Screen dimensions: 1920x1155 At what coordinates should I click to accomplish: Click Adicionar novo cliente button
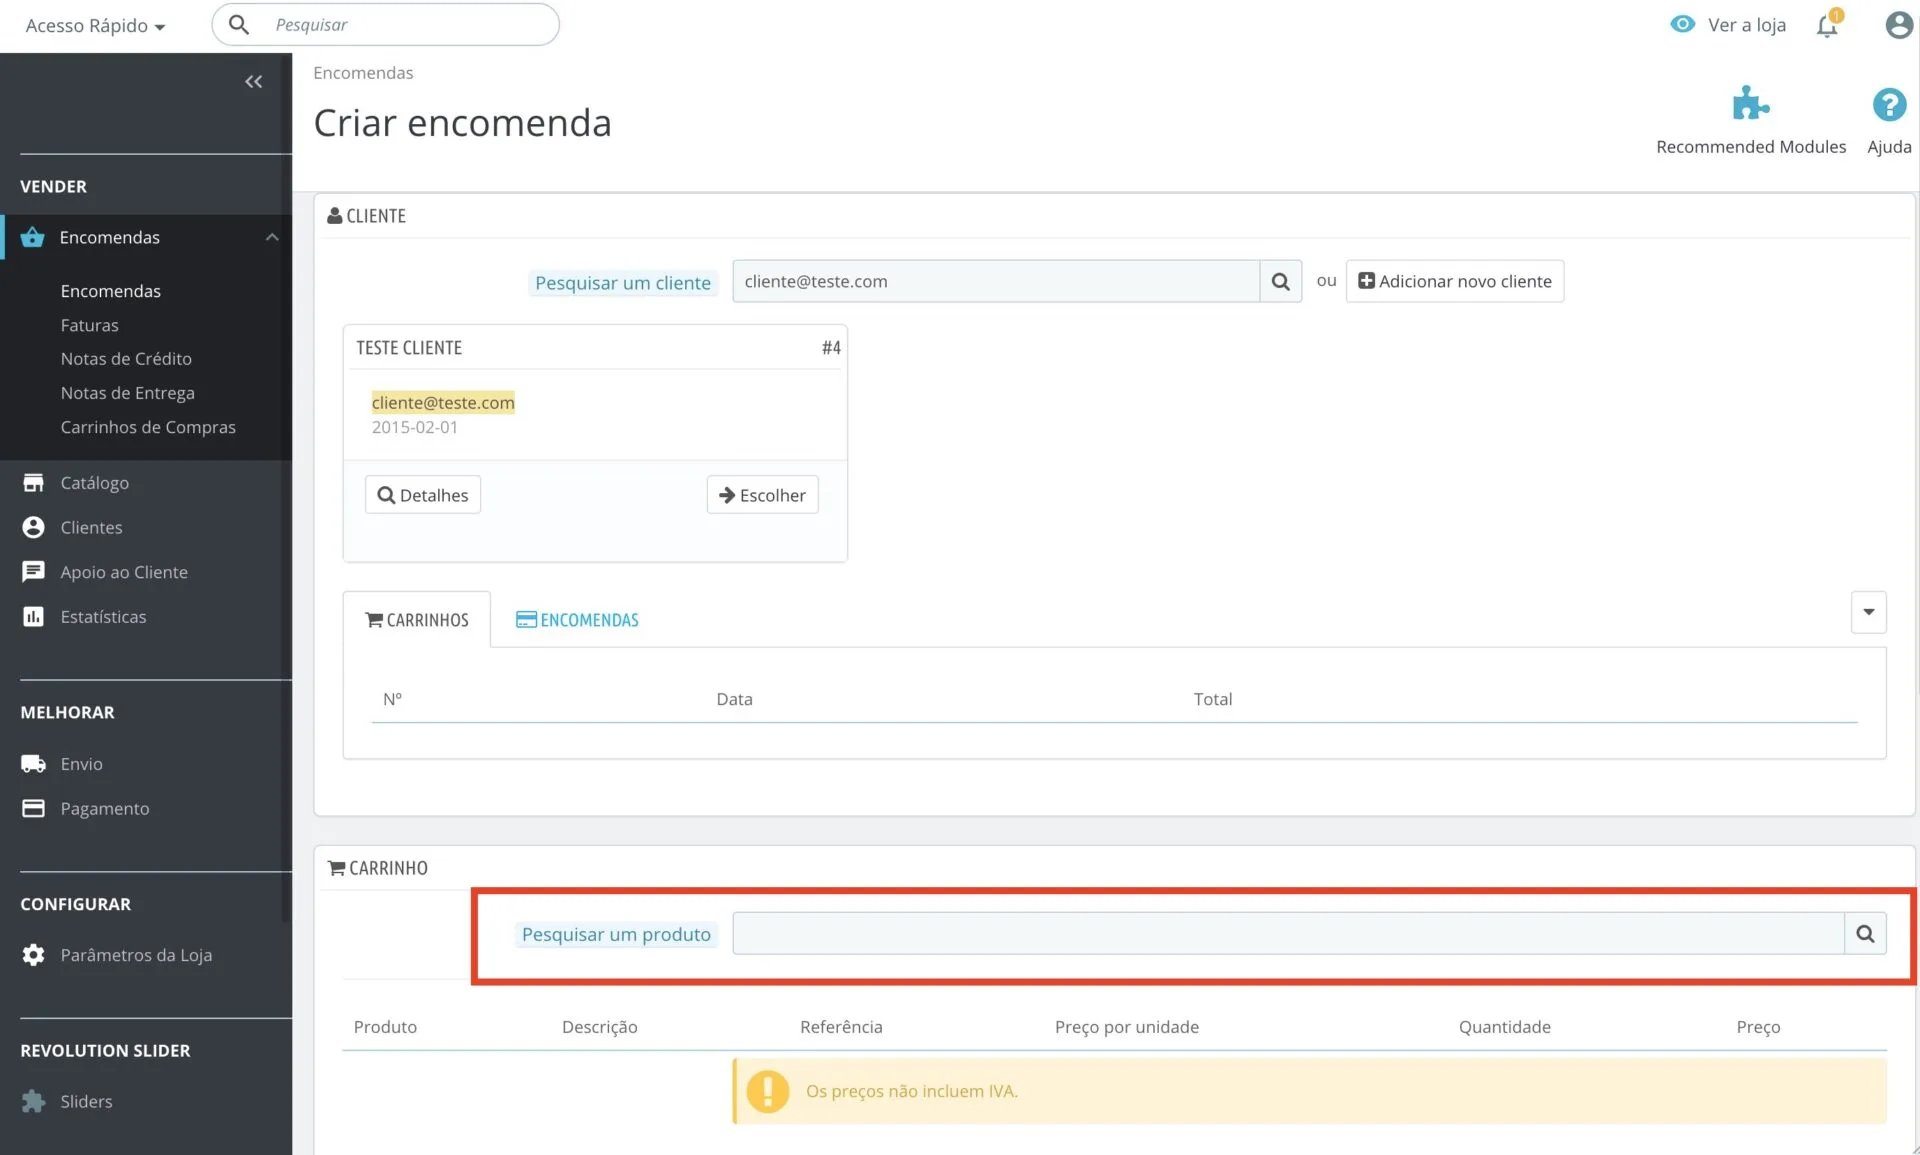(1454, 282)
